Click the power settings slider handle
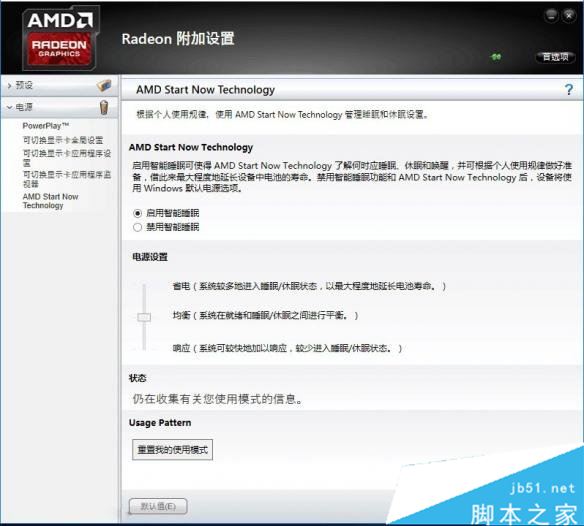The height and width of the screenshot is (526, 584). (144, 317)
